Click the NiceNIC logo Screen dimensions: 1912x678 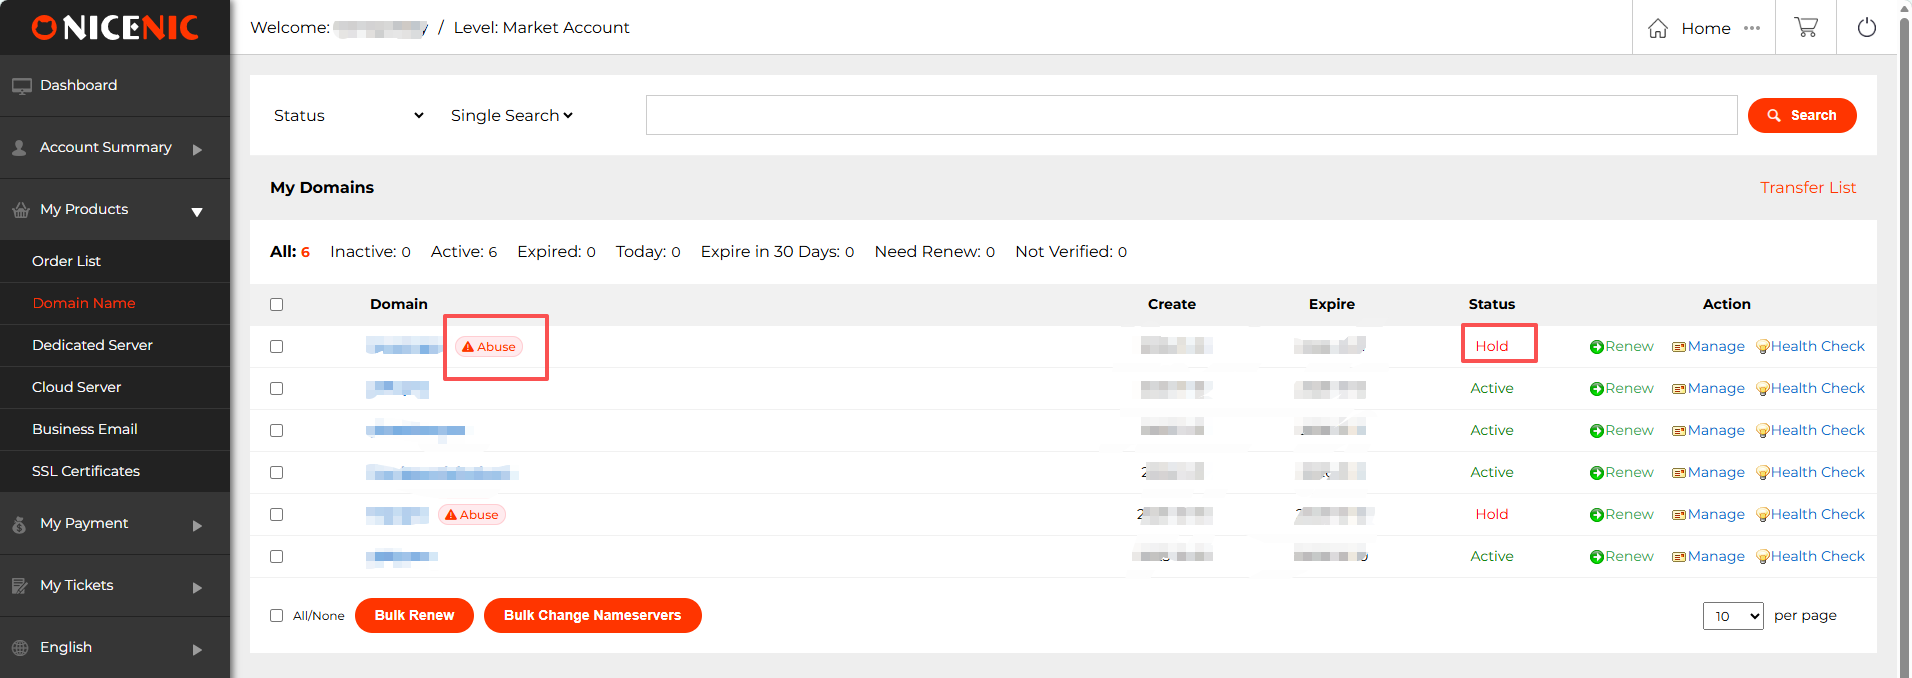pos(115,28)
